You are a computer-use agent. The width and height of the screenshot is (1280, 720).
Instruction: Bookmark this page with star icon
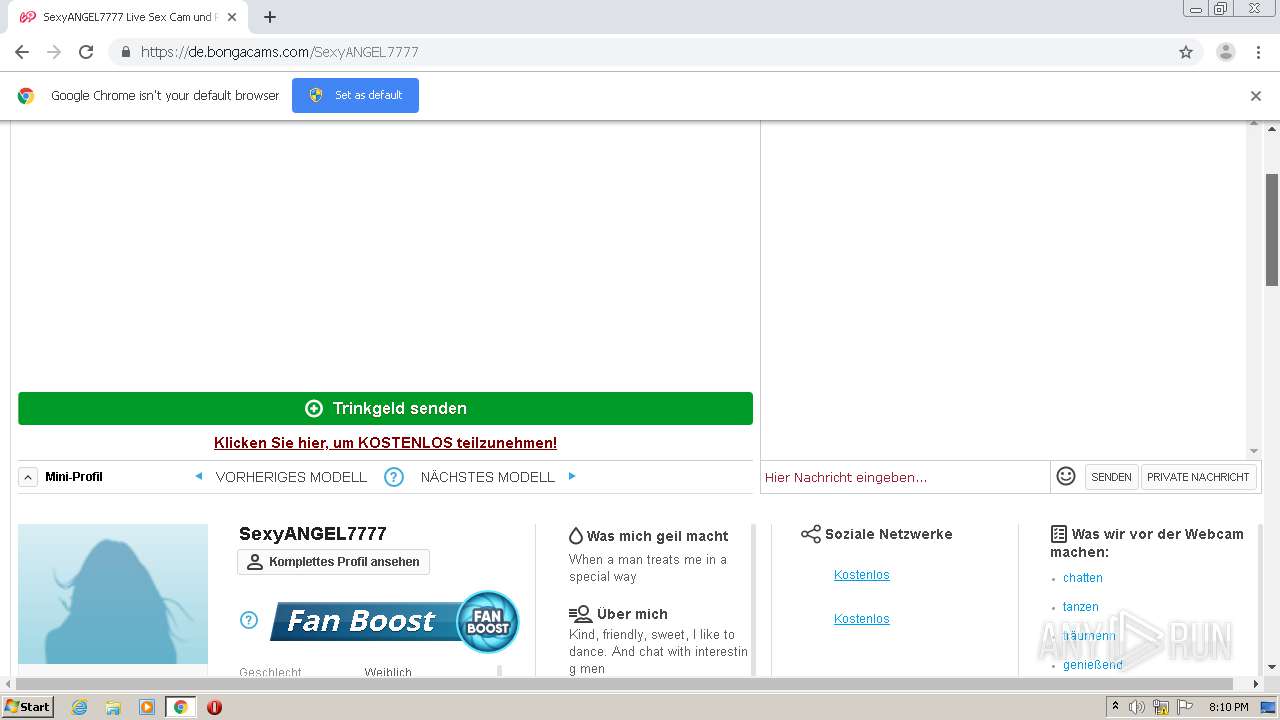click(1186, 52)
